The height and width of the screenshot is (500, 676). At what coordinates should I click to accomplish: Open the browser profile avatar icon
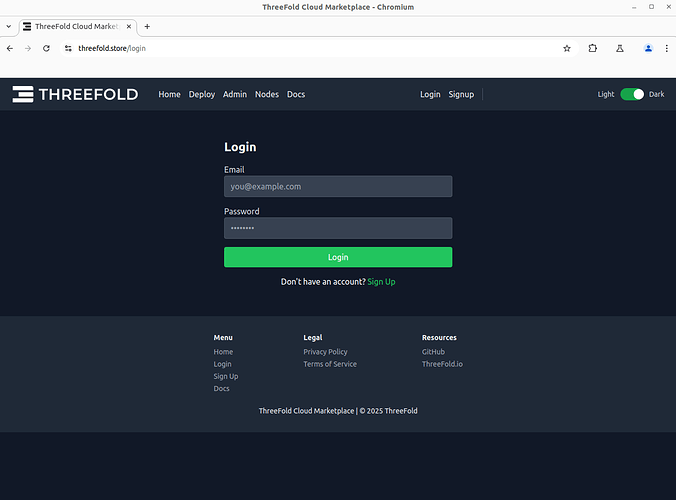[x=648, y=48]
